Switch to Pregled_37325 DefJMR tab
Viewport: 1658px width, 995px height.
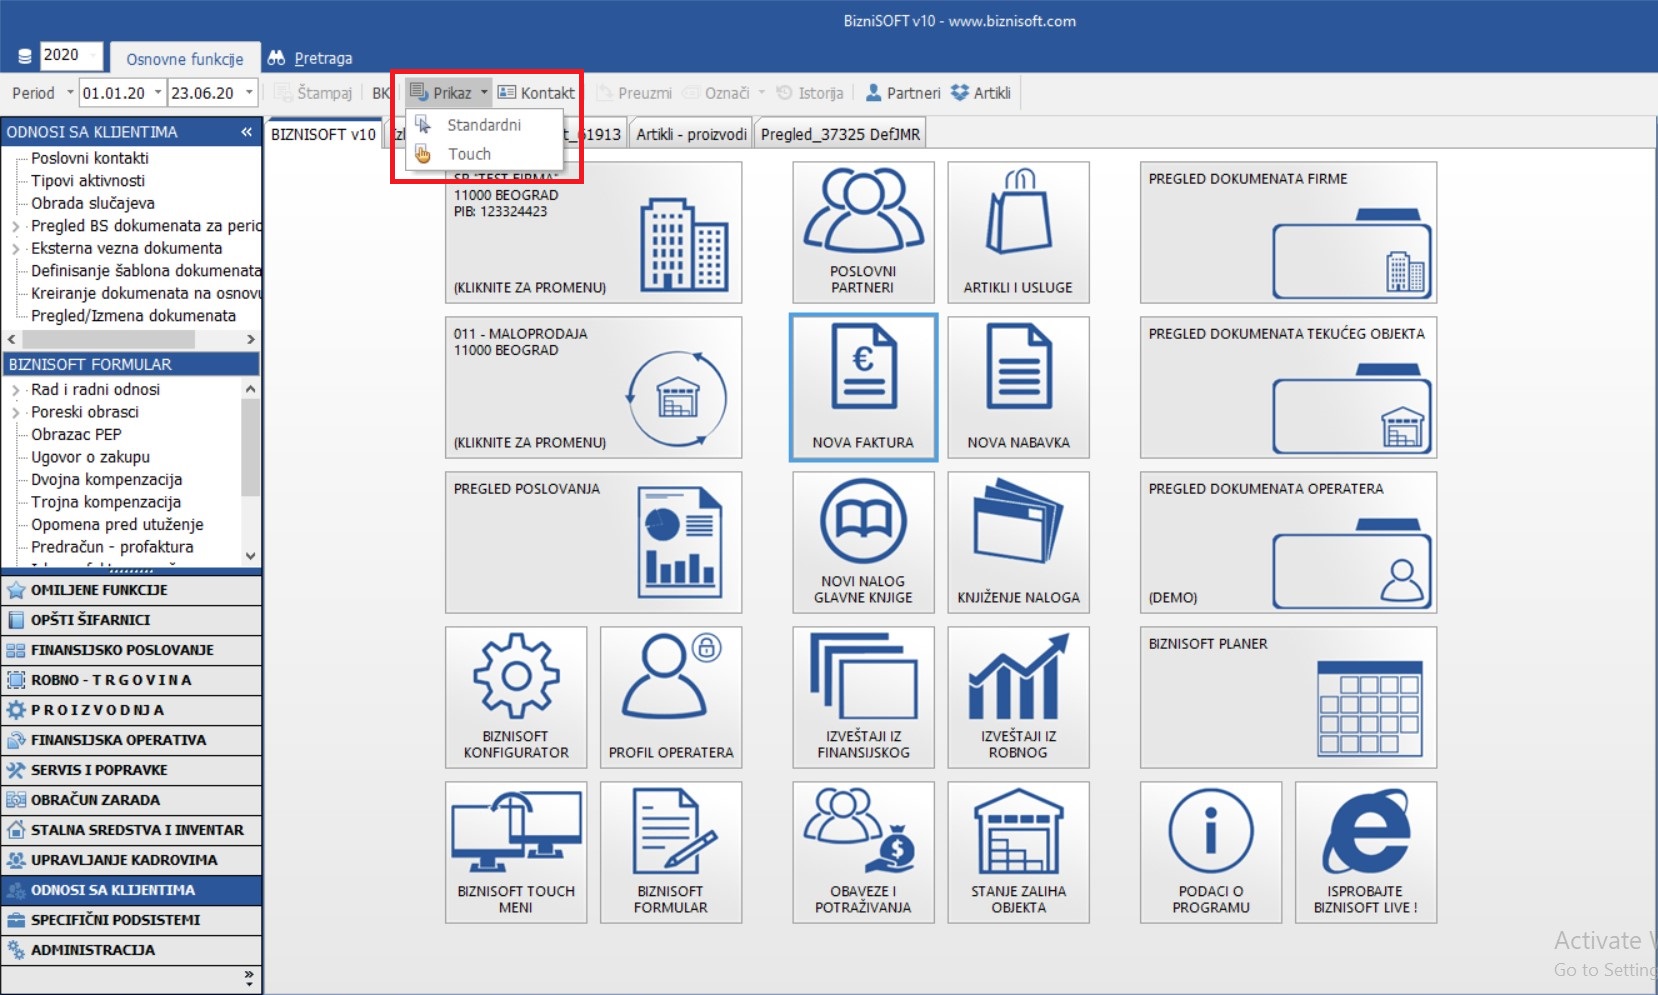(840, 134)
